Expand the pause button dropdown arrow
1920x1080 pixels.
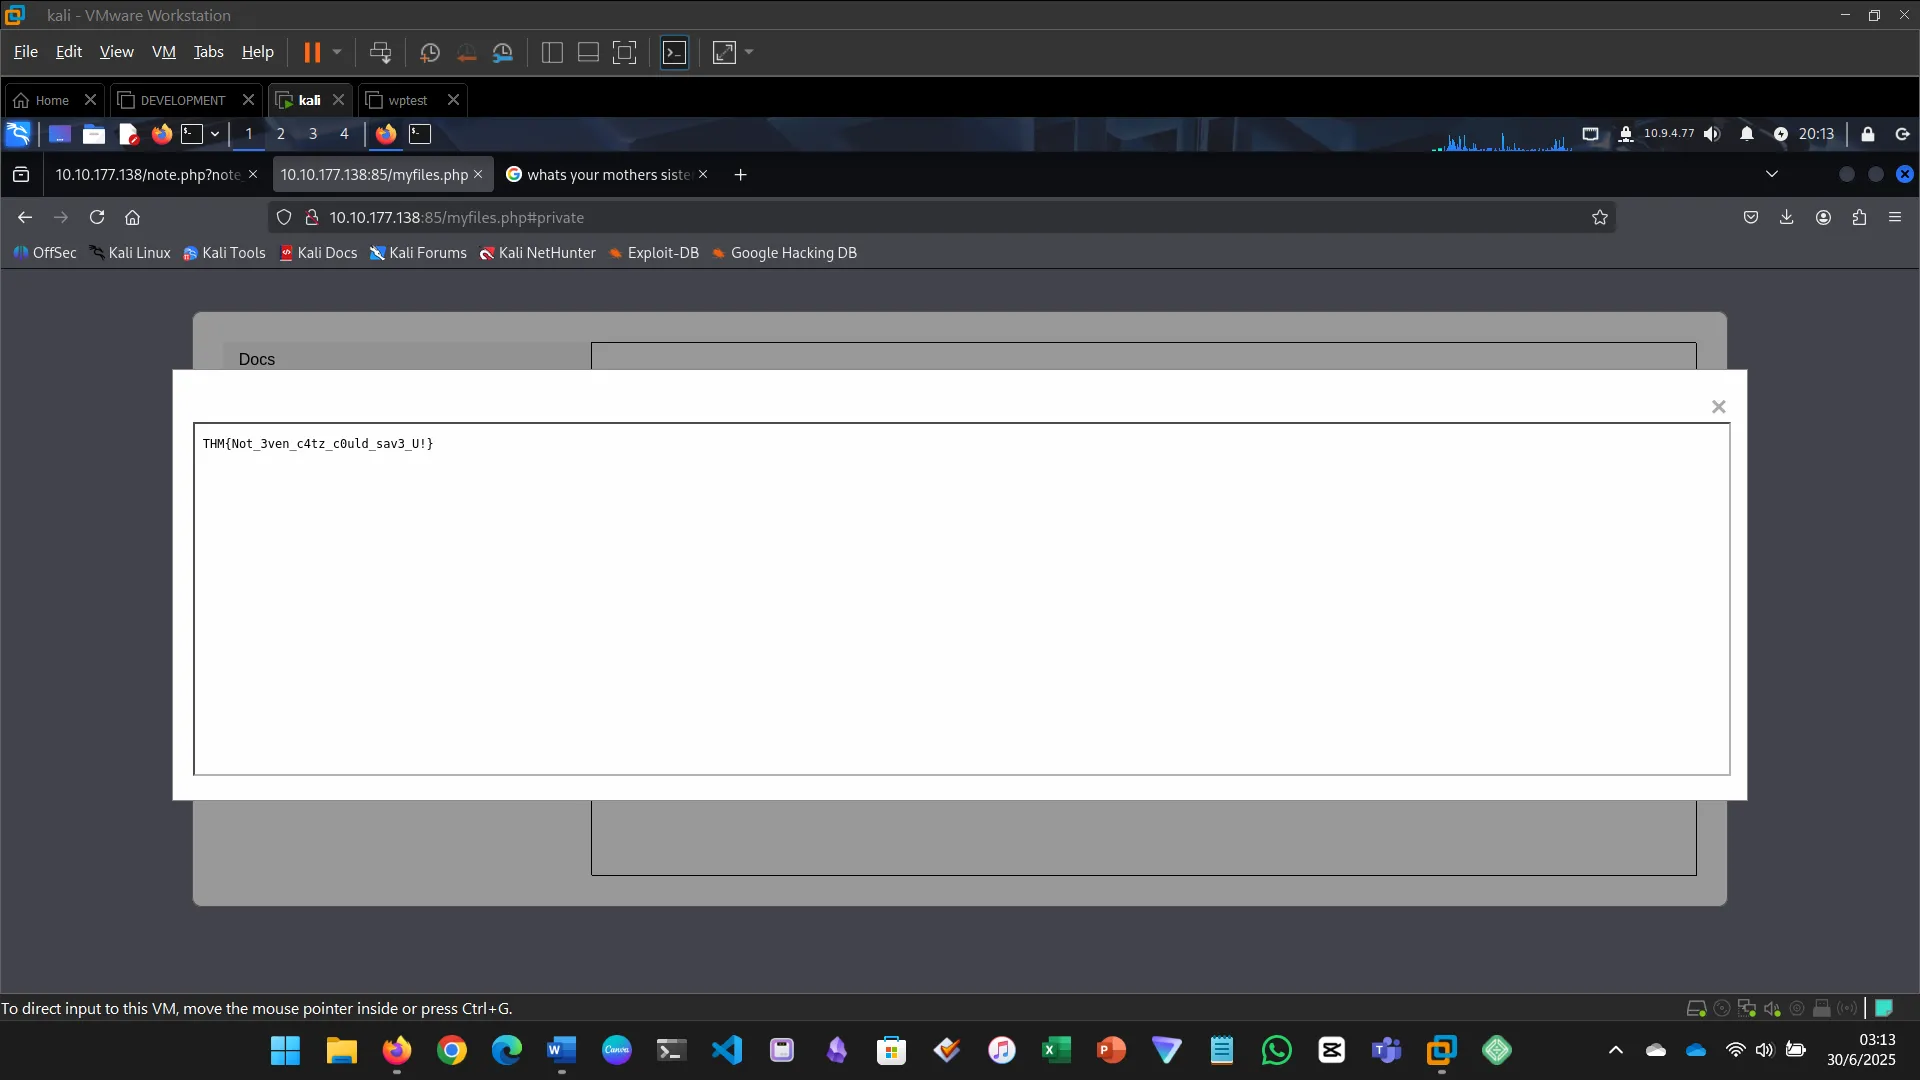337,52
